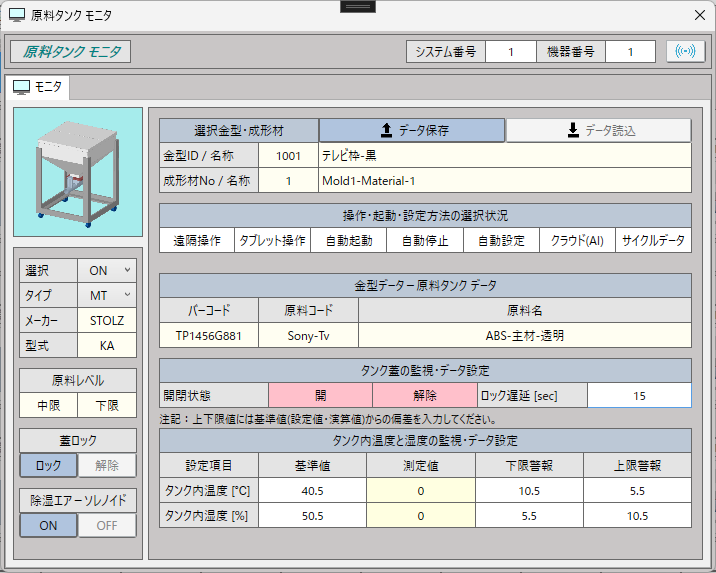Click the タブレット操作 status cell
The width and height of the screenshot is (716, 573).
pyautogui.click(x=273, y=241)
